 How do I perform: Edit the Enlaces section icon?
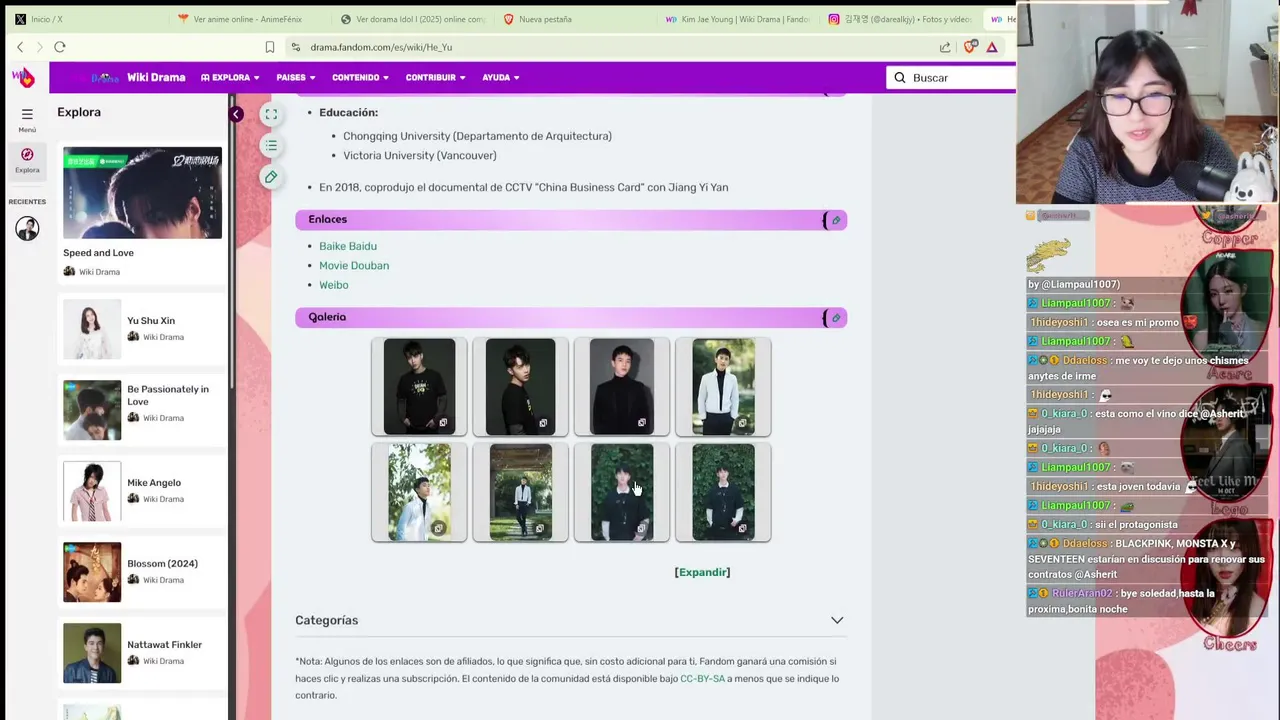click(x=836, y=220)
